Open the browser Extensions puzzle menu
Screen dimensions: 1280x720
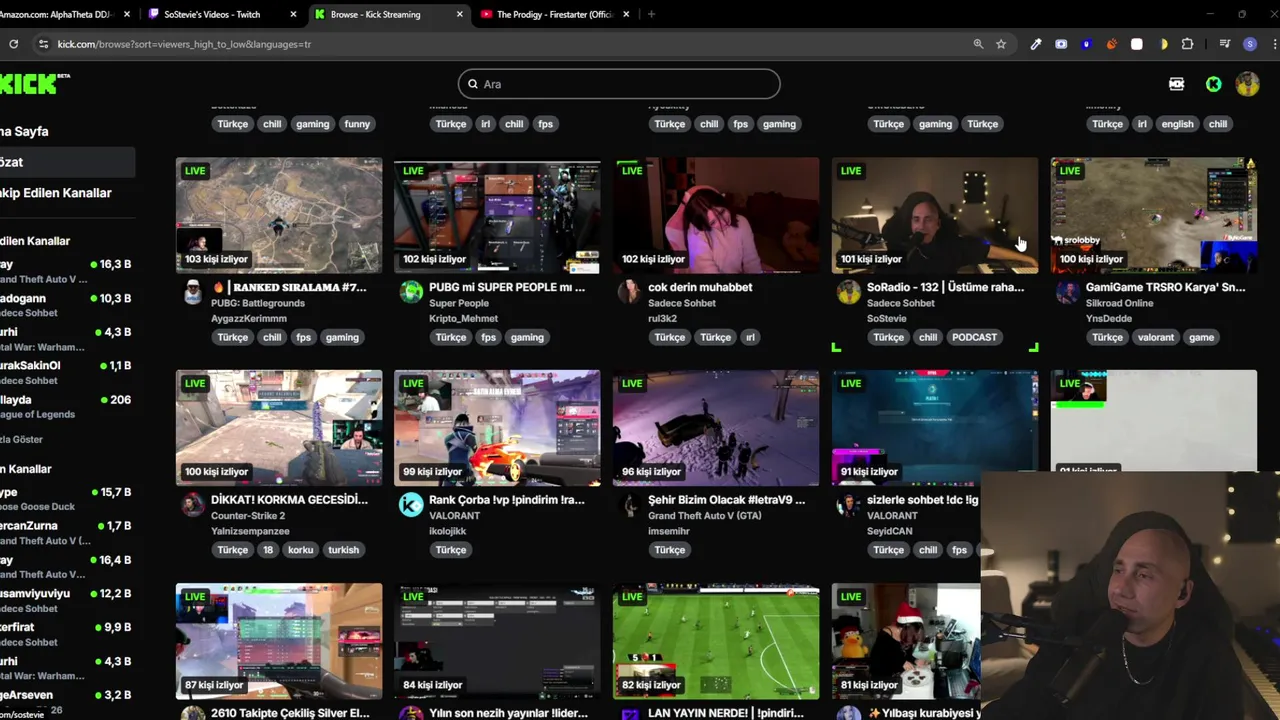pyautogui.click(x=1188, y=44)
